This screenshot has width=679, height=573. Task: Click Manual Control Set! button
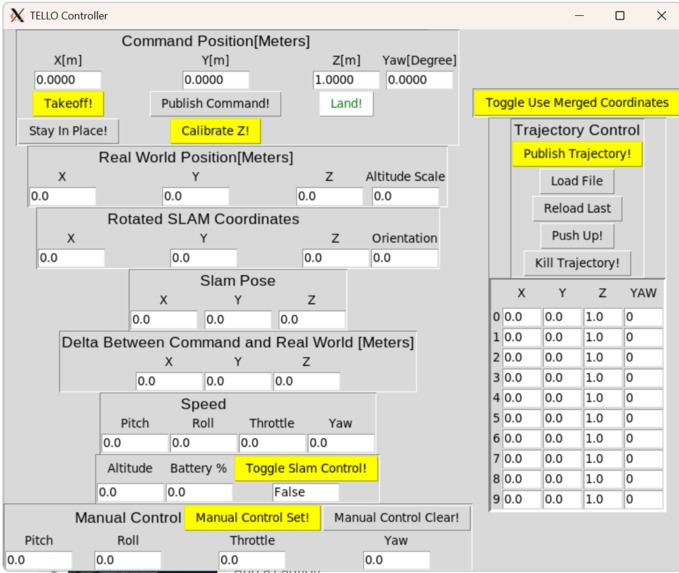coord(252,518)
